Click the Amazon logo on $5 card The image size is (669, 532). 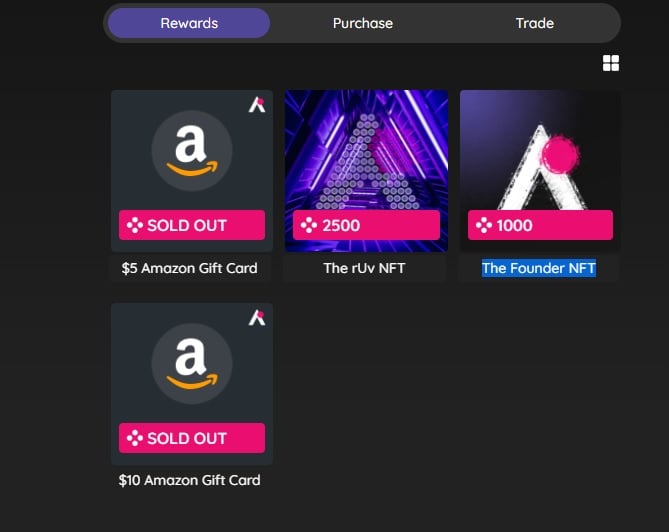pyautogui.click(x=192, y=150)
